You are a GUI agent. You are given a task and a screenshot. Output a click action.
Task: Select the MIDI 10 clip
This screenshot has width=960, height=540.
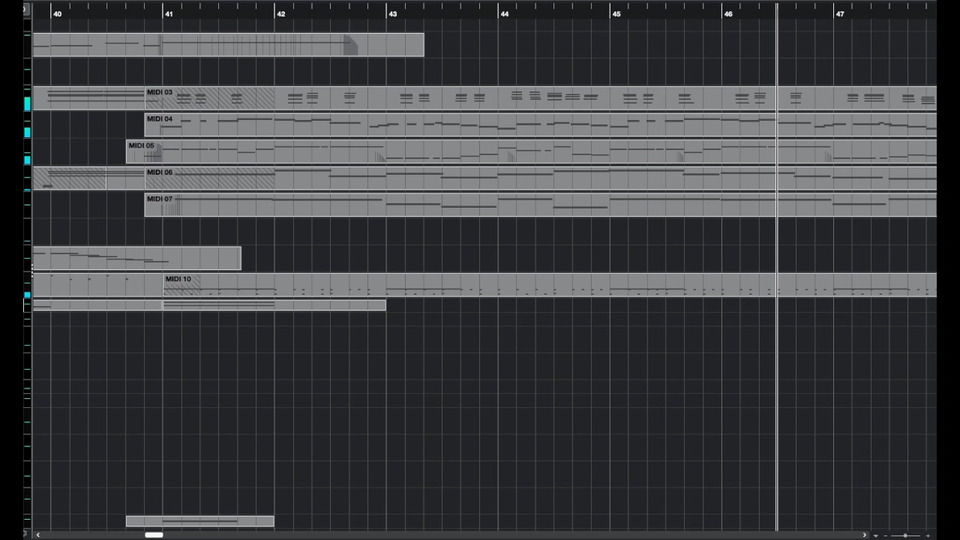pyautogui.click(x=550, y=285)
